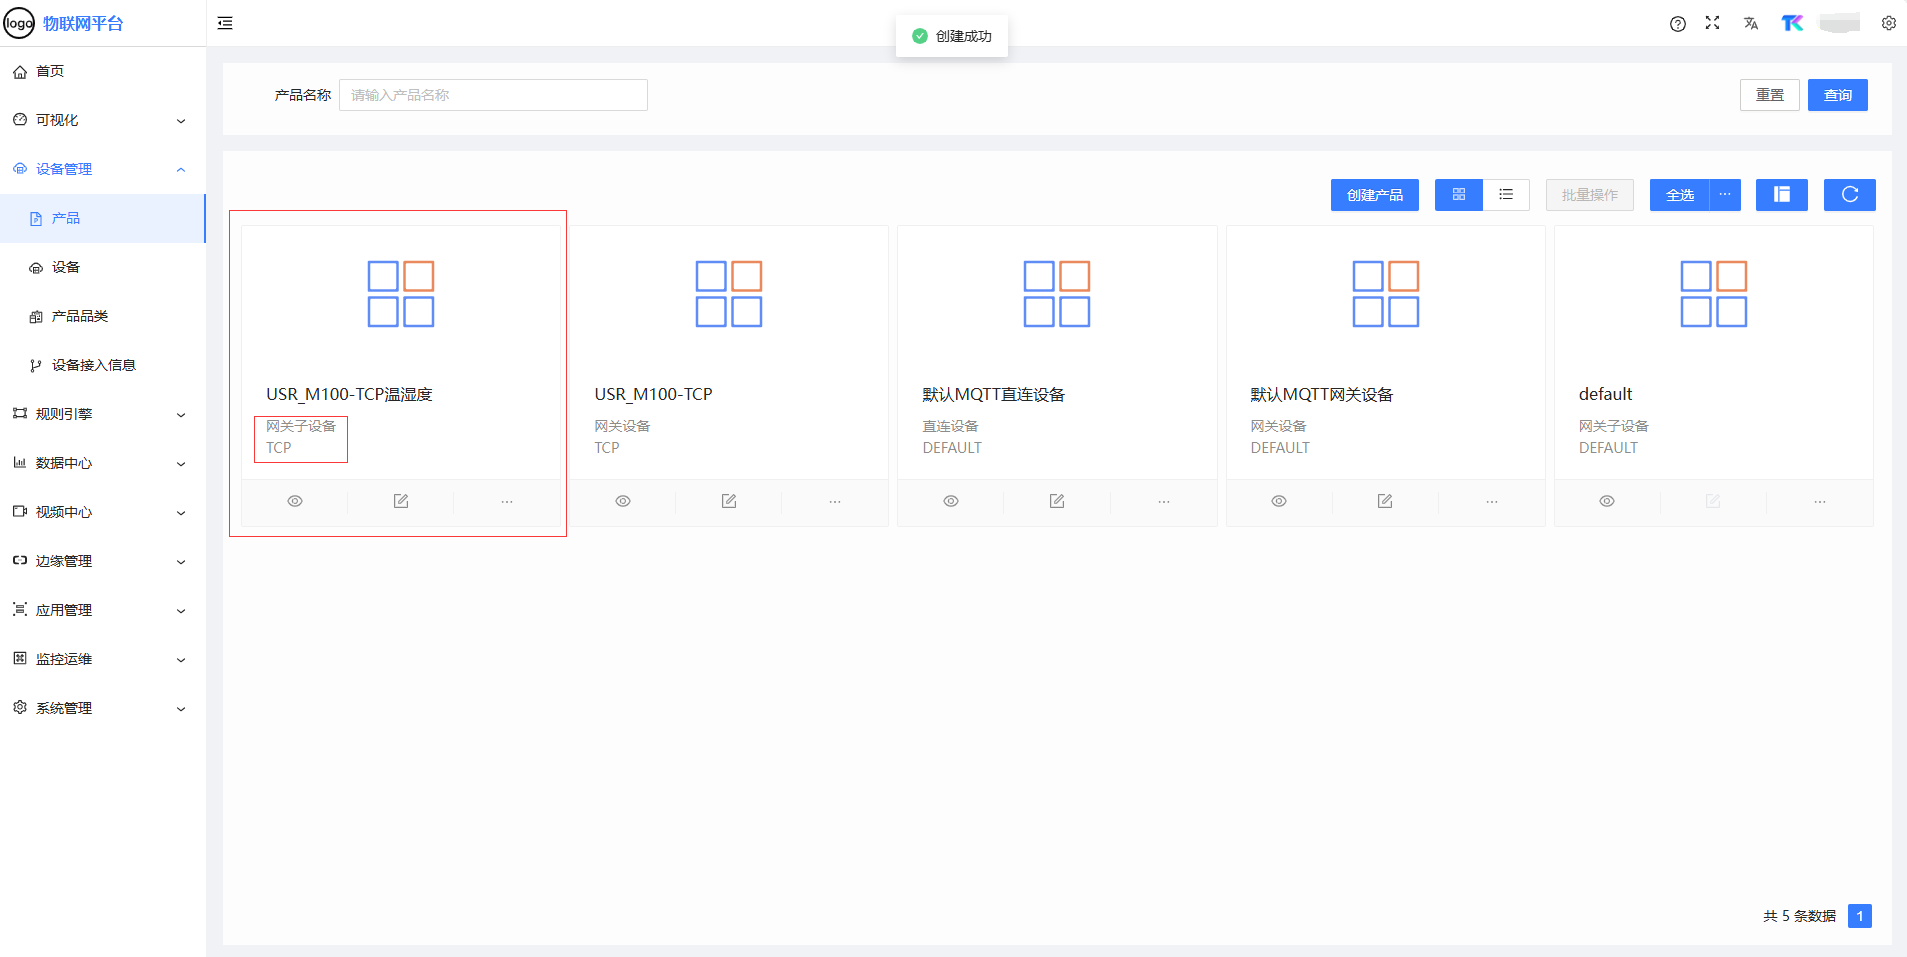Go to 产品品类 menu item
The image size is (1907, 957).
click(80, 316)
